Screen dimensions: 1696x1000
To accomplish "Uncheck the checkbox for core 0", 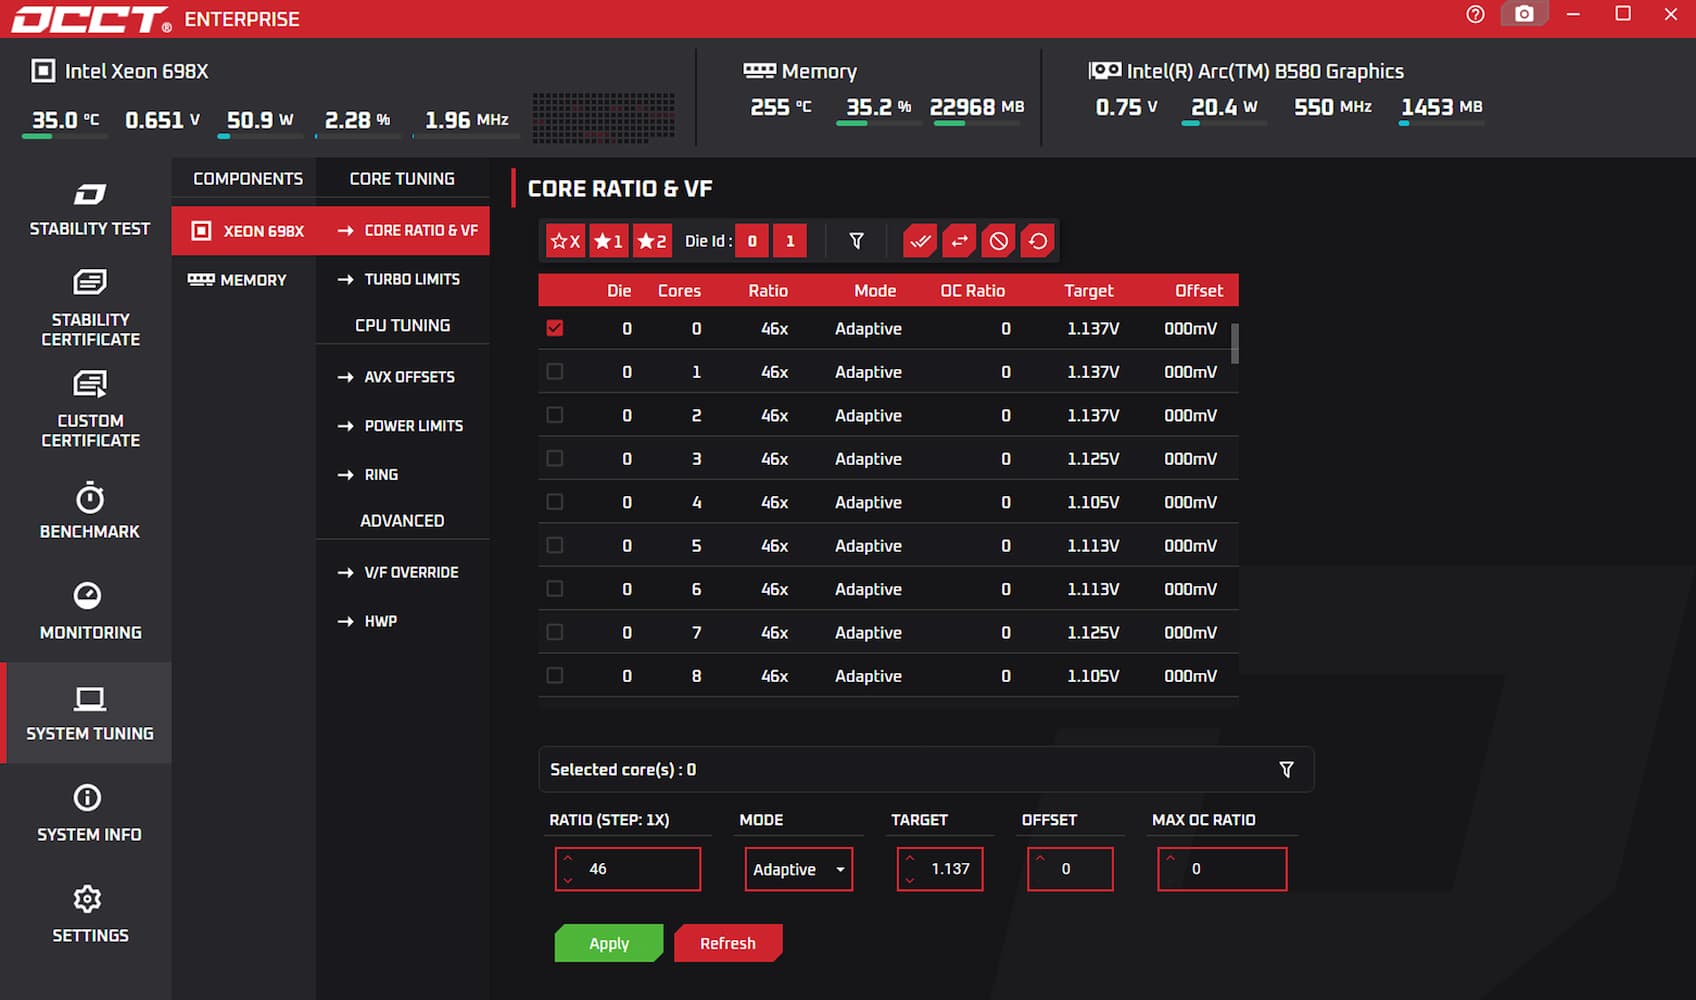I will [x=555, y=328].
